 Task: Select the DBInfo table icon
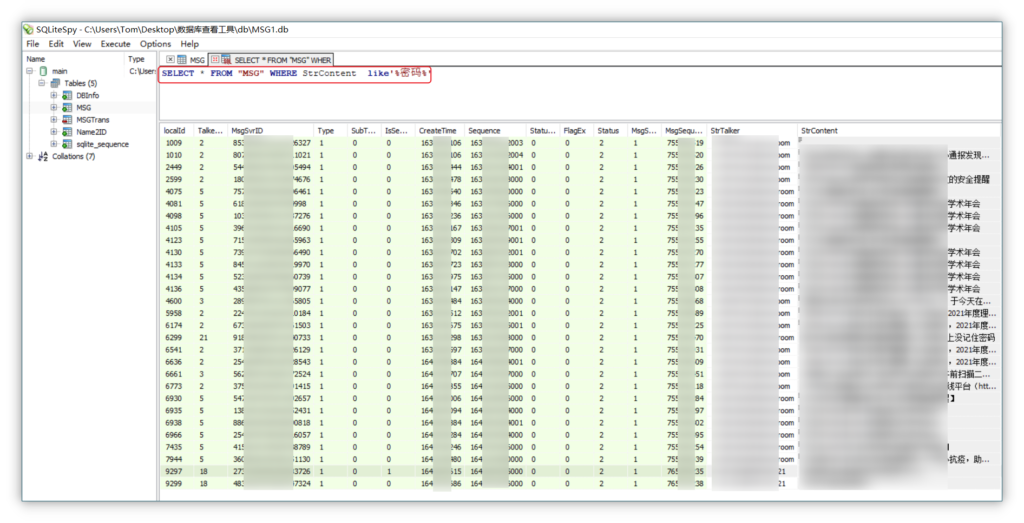coord(67,95)
